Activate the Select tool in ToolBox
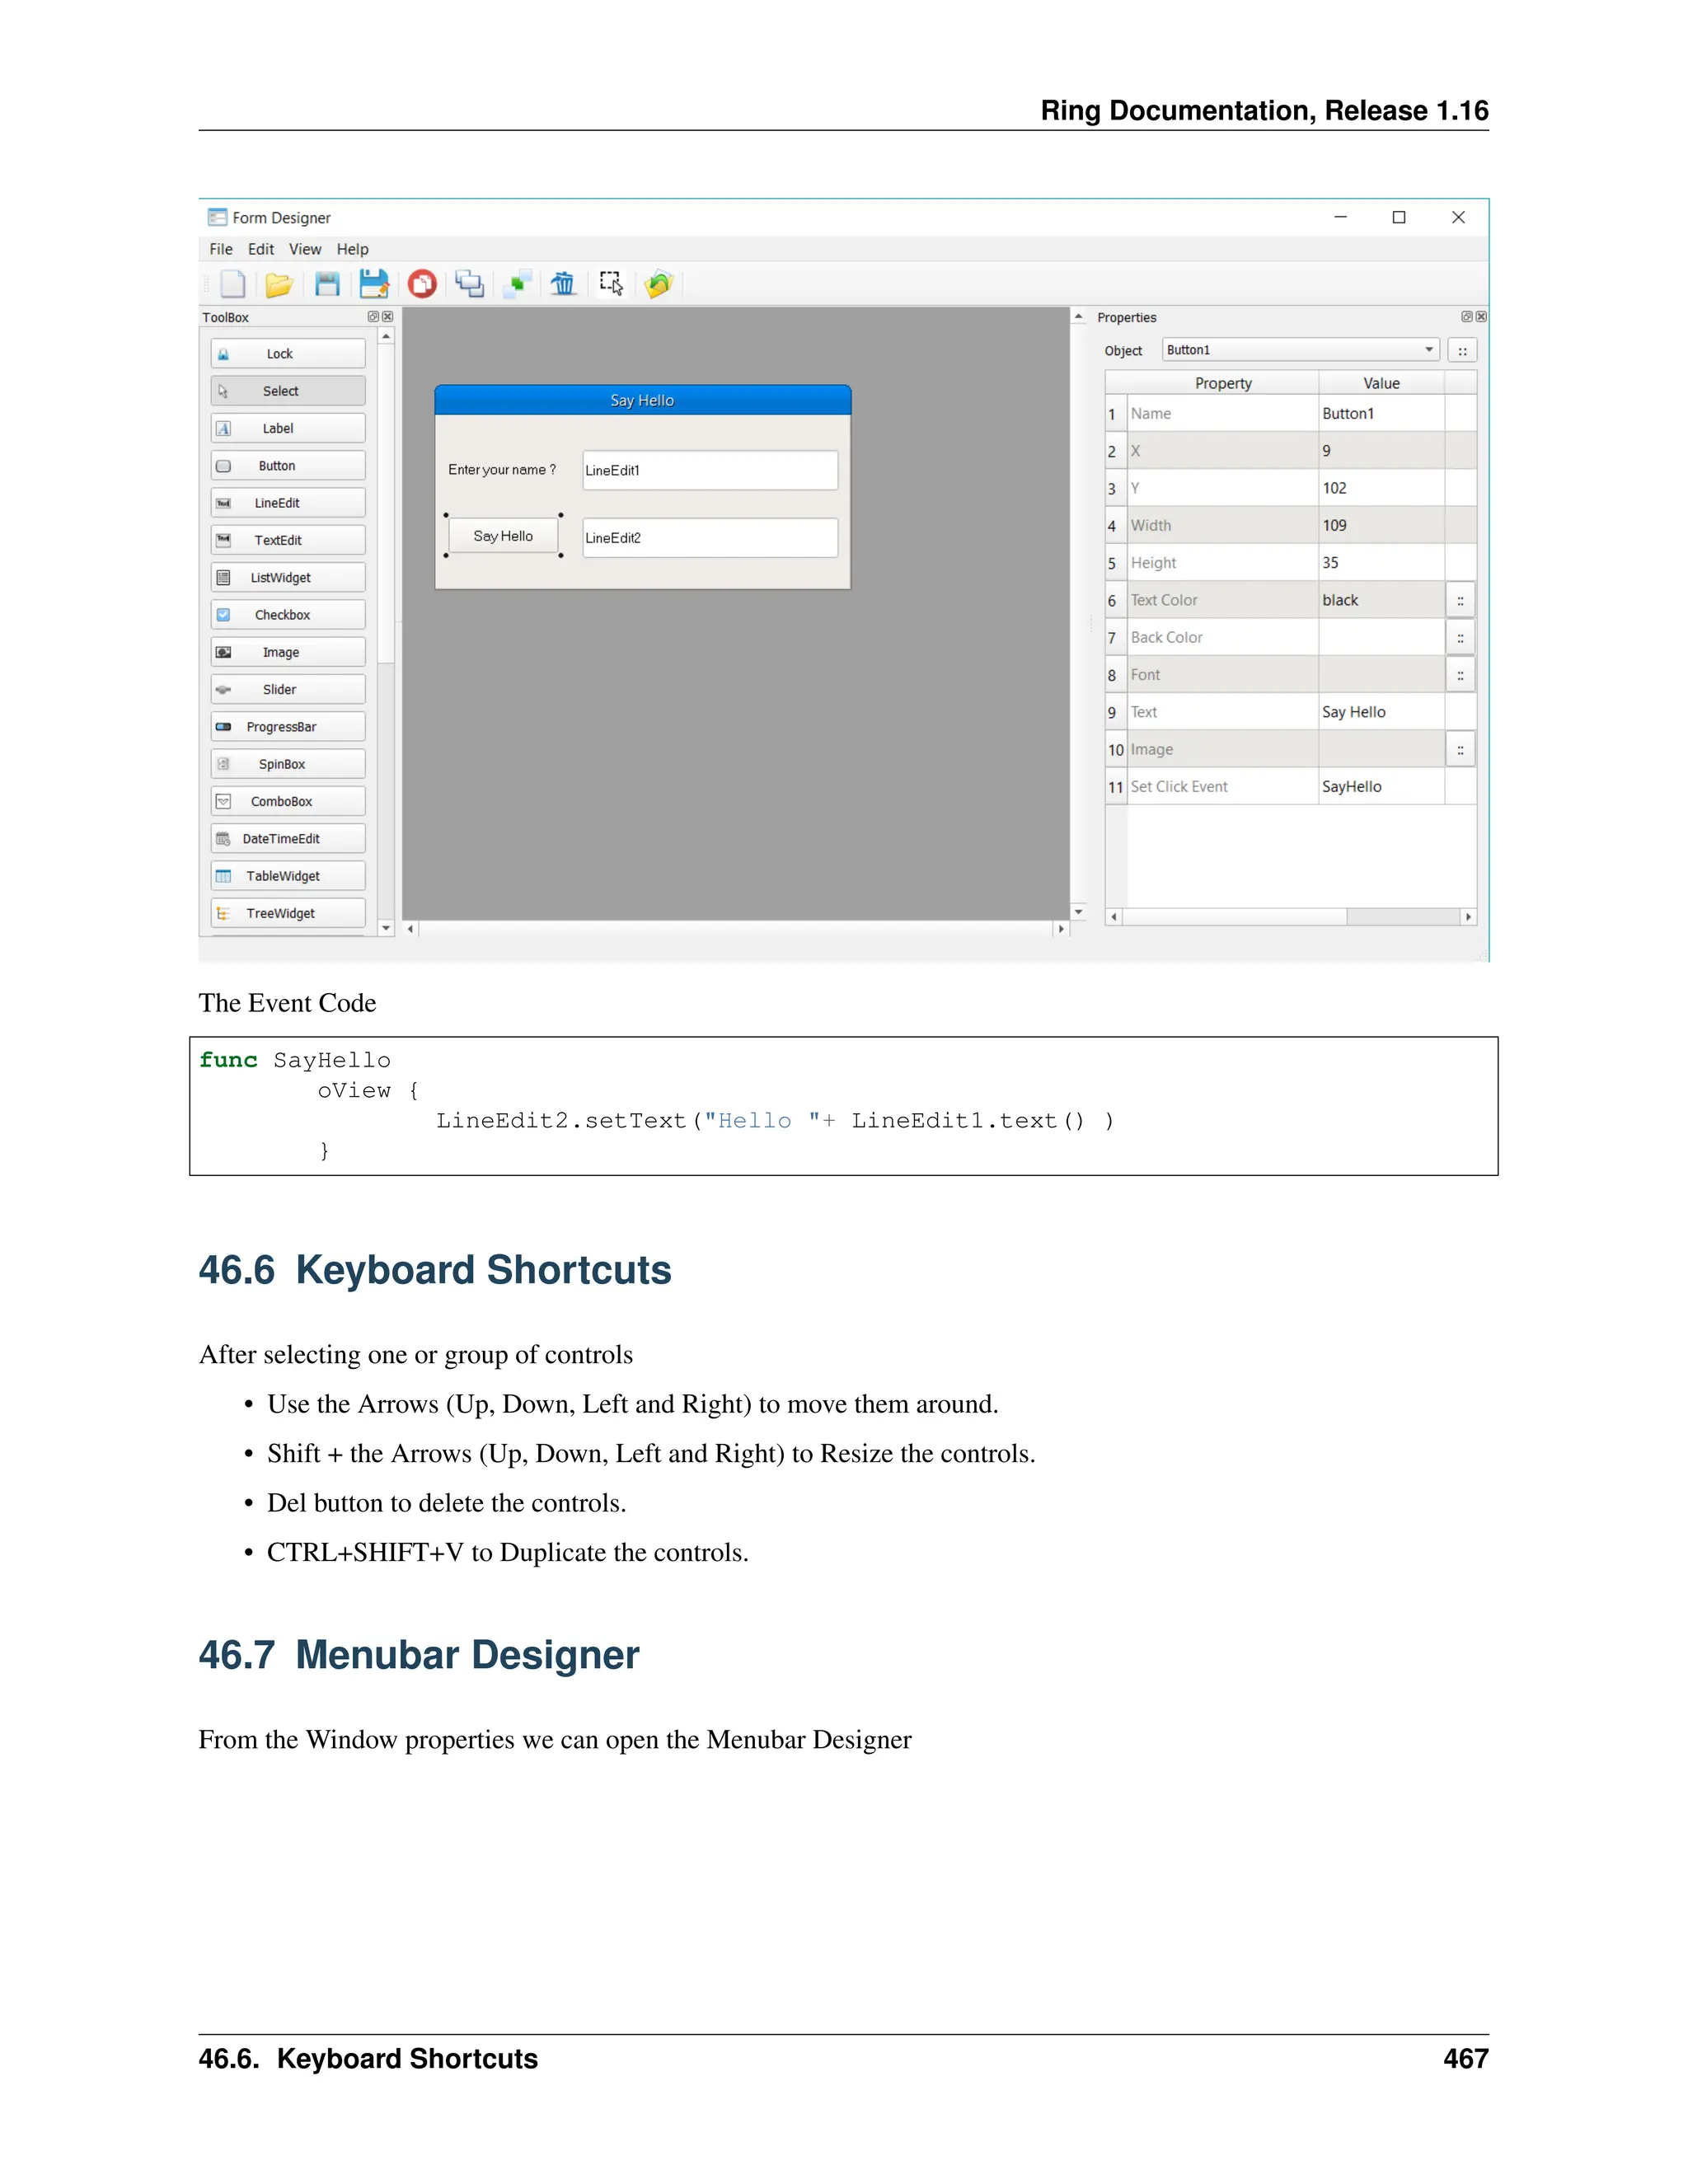 point(288,391)
